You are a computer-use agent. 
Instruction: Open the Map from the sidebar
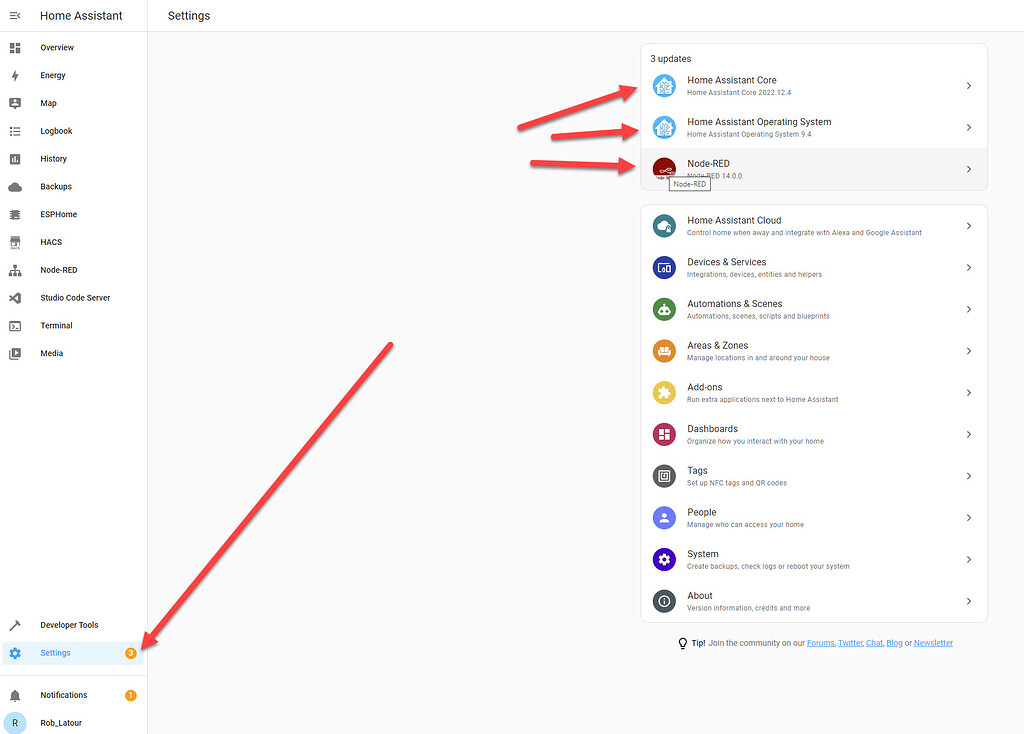pos(48,103)
